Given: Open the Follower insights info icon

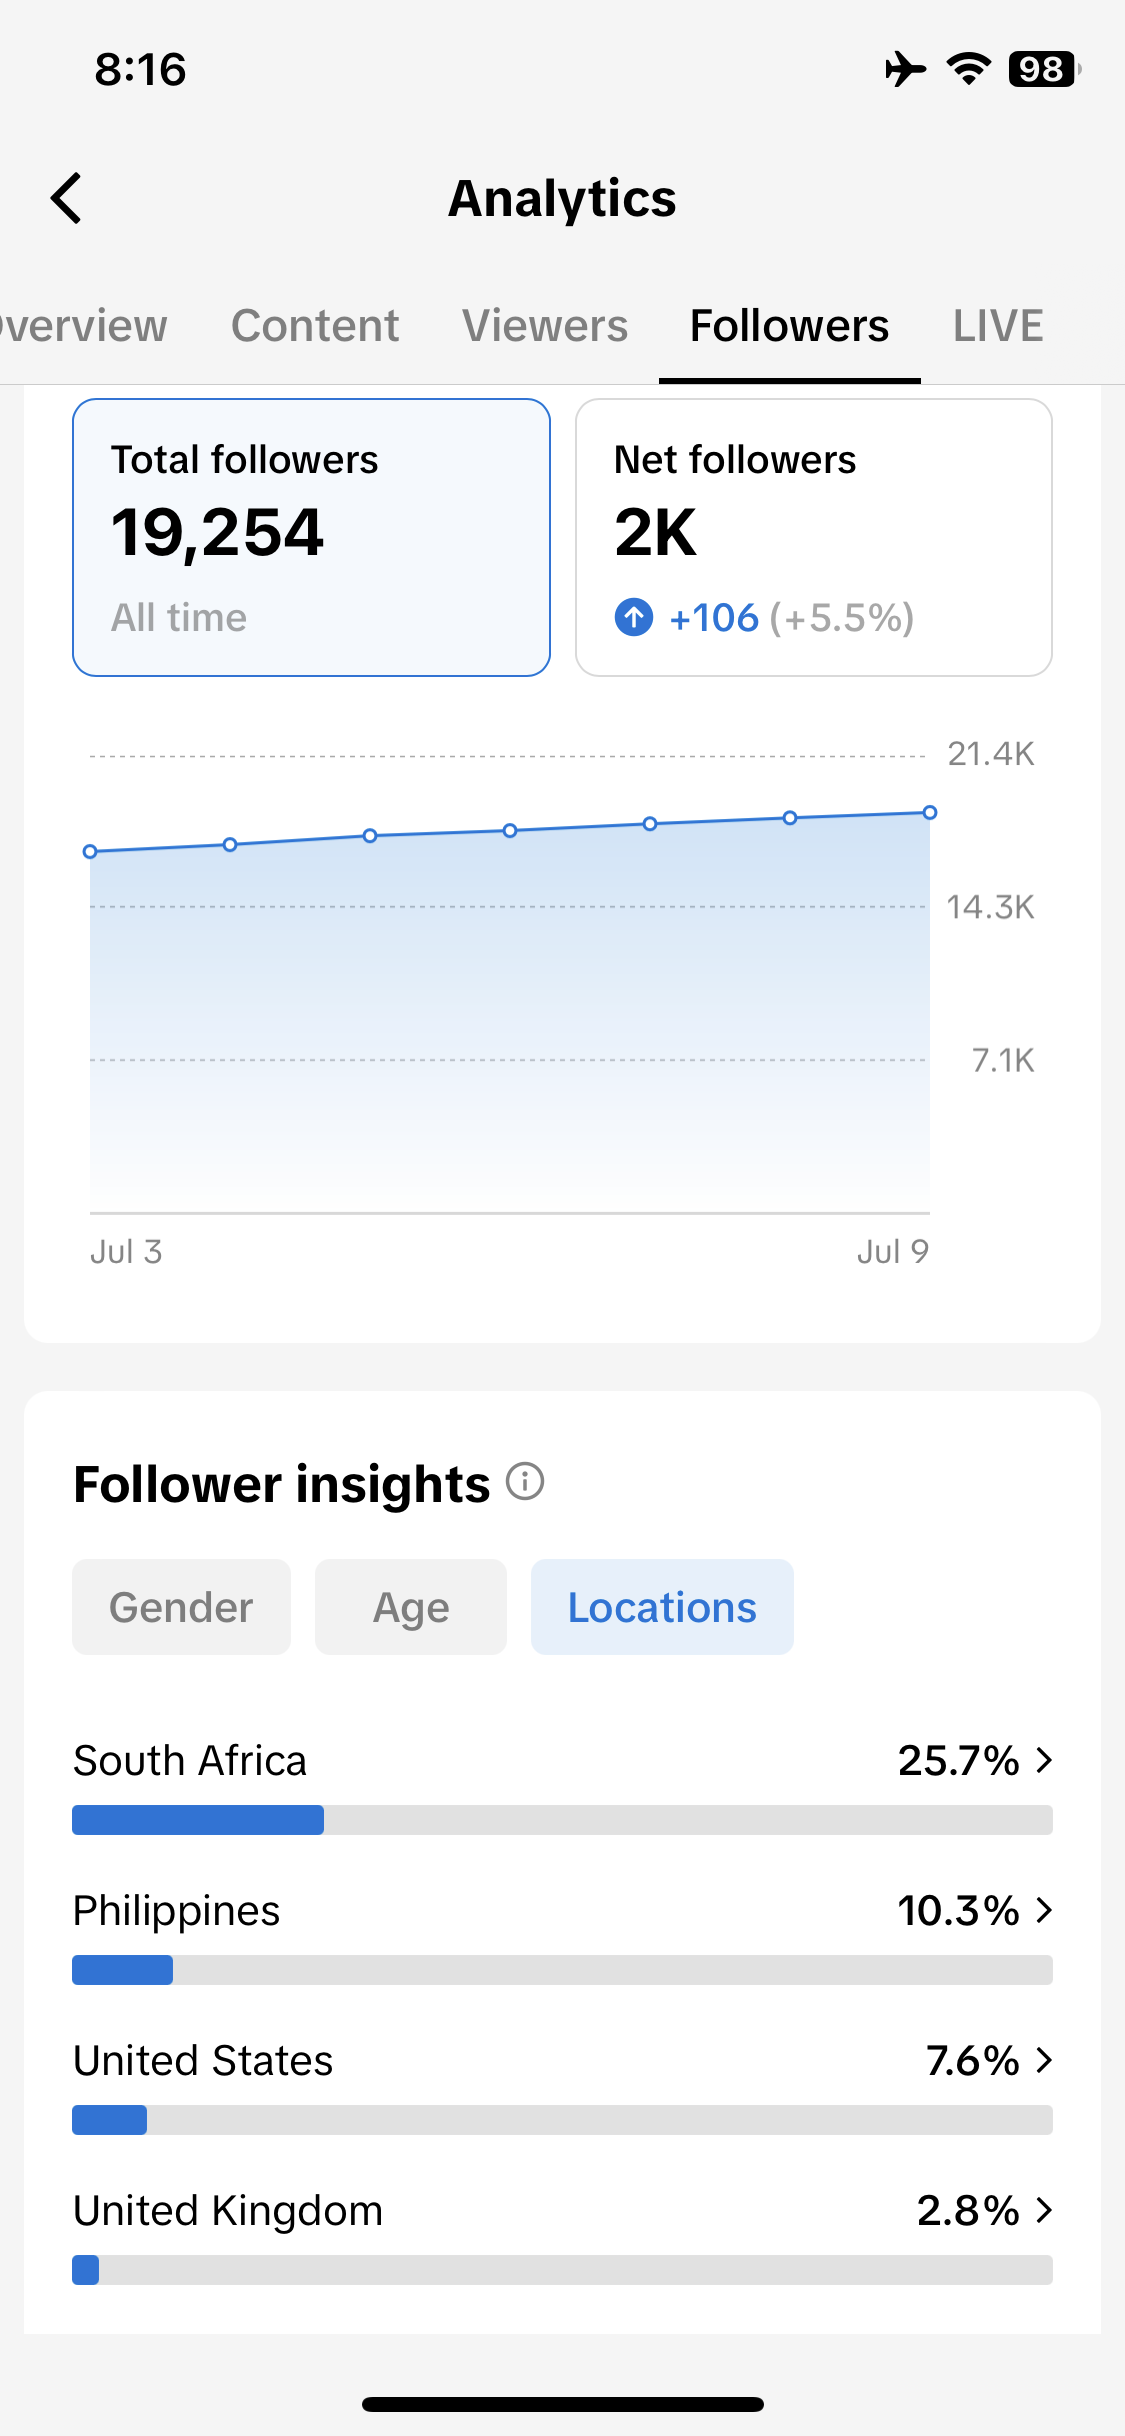Looking at the screenshot, I should [525, 1481].
